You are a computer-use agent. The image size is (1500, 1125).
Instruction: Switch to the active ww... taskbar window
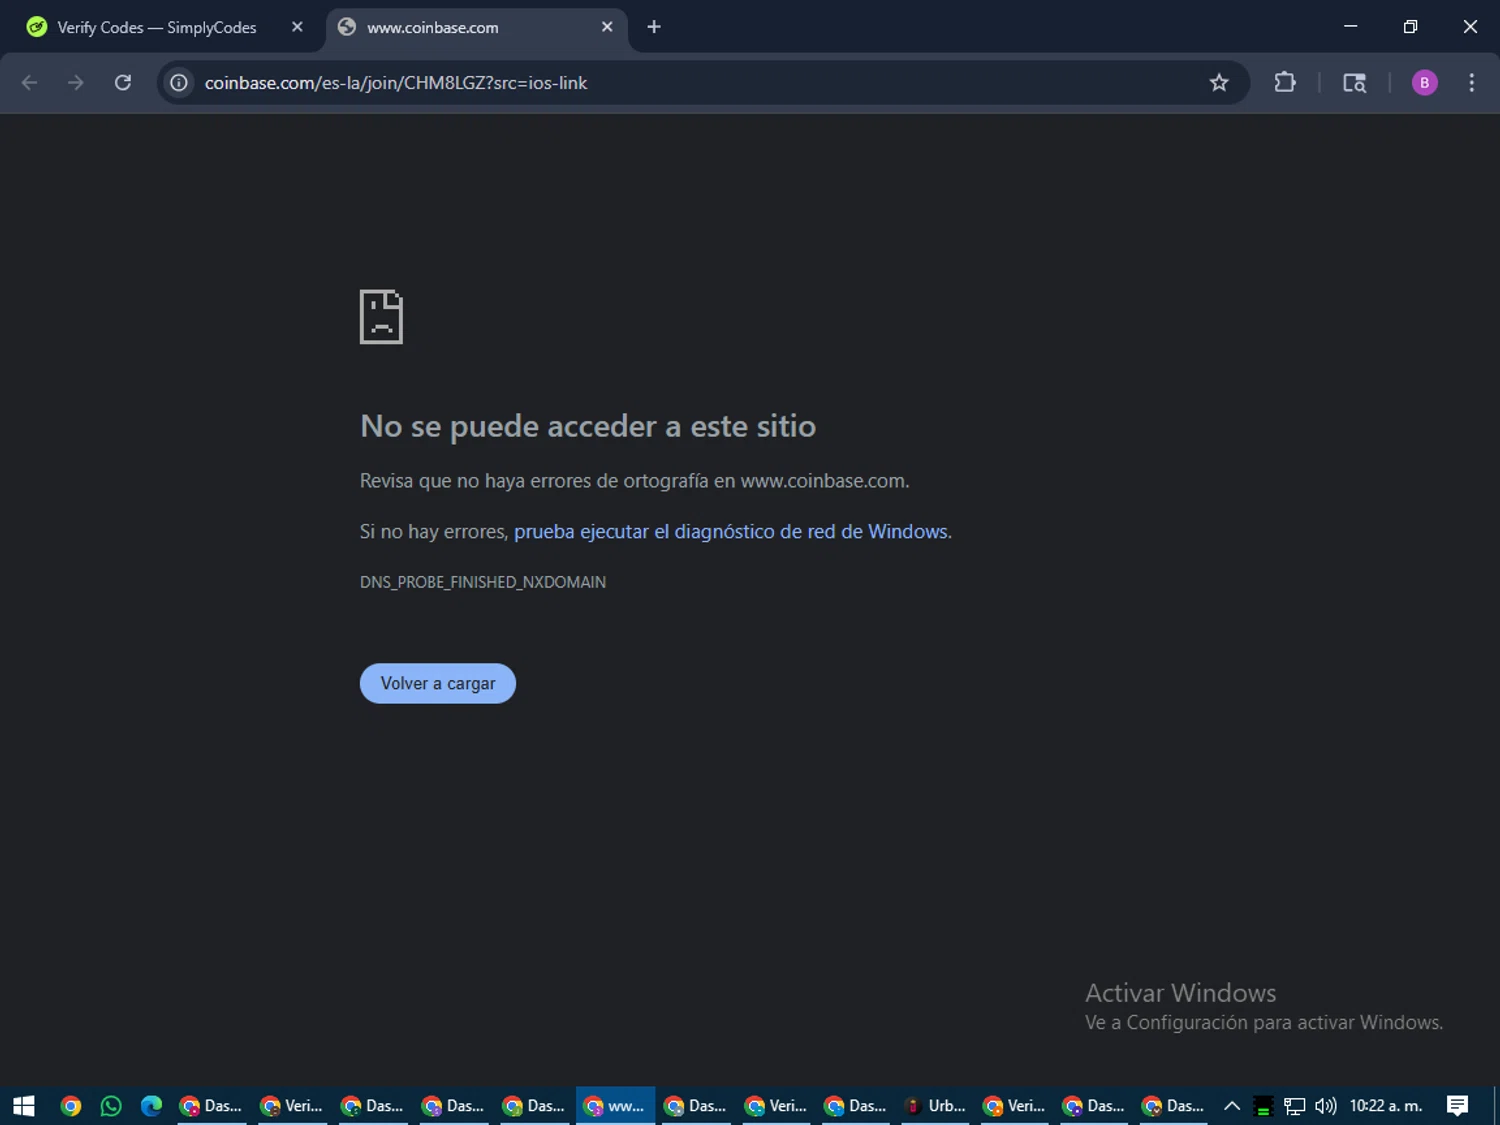coord(615,1106)
